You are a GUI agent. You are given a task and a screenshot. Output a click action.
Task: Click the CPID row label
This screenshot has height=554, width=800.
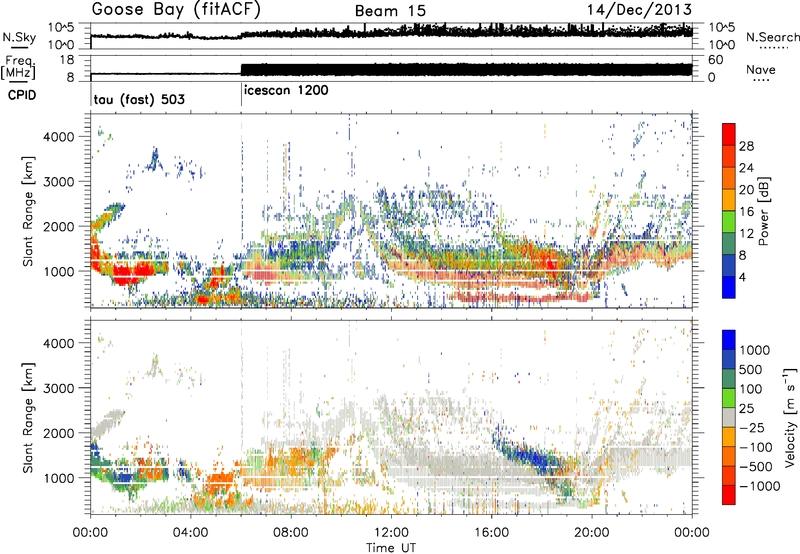click(22, 95)
